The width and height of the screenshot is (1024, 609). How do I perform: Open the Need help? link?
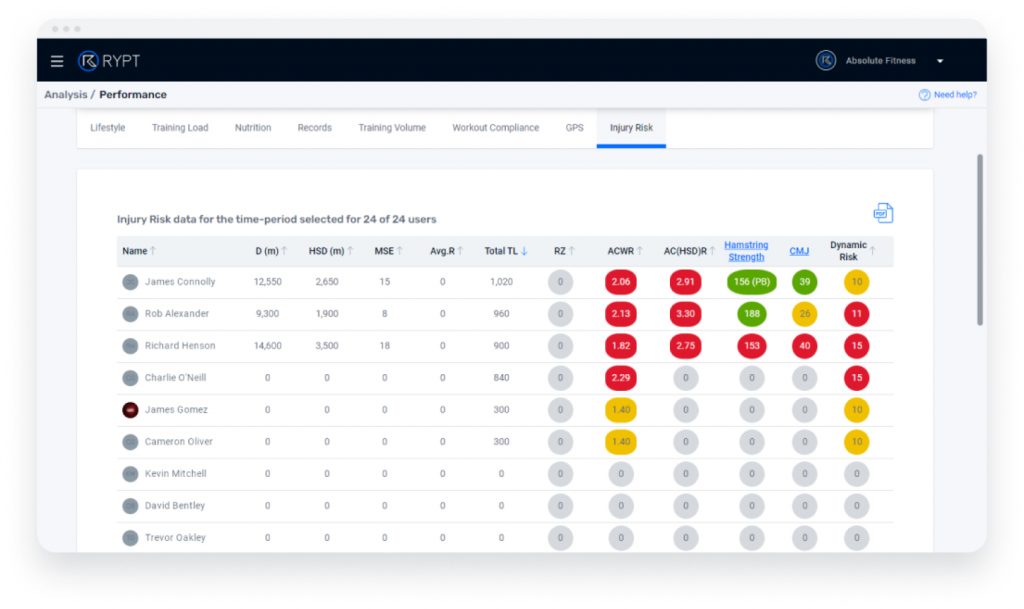[948, 95]
